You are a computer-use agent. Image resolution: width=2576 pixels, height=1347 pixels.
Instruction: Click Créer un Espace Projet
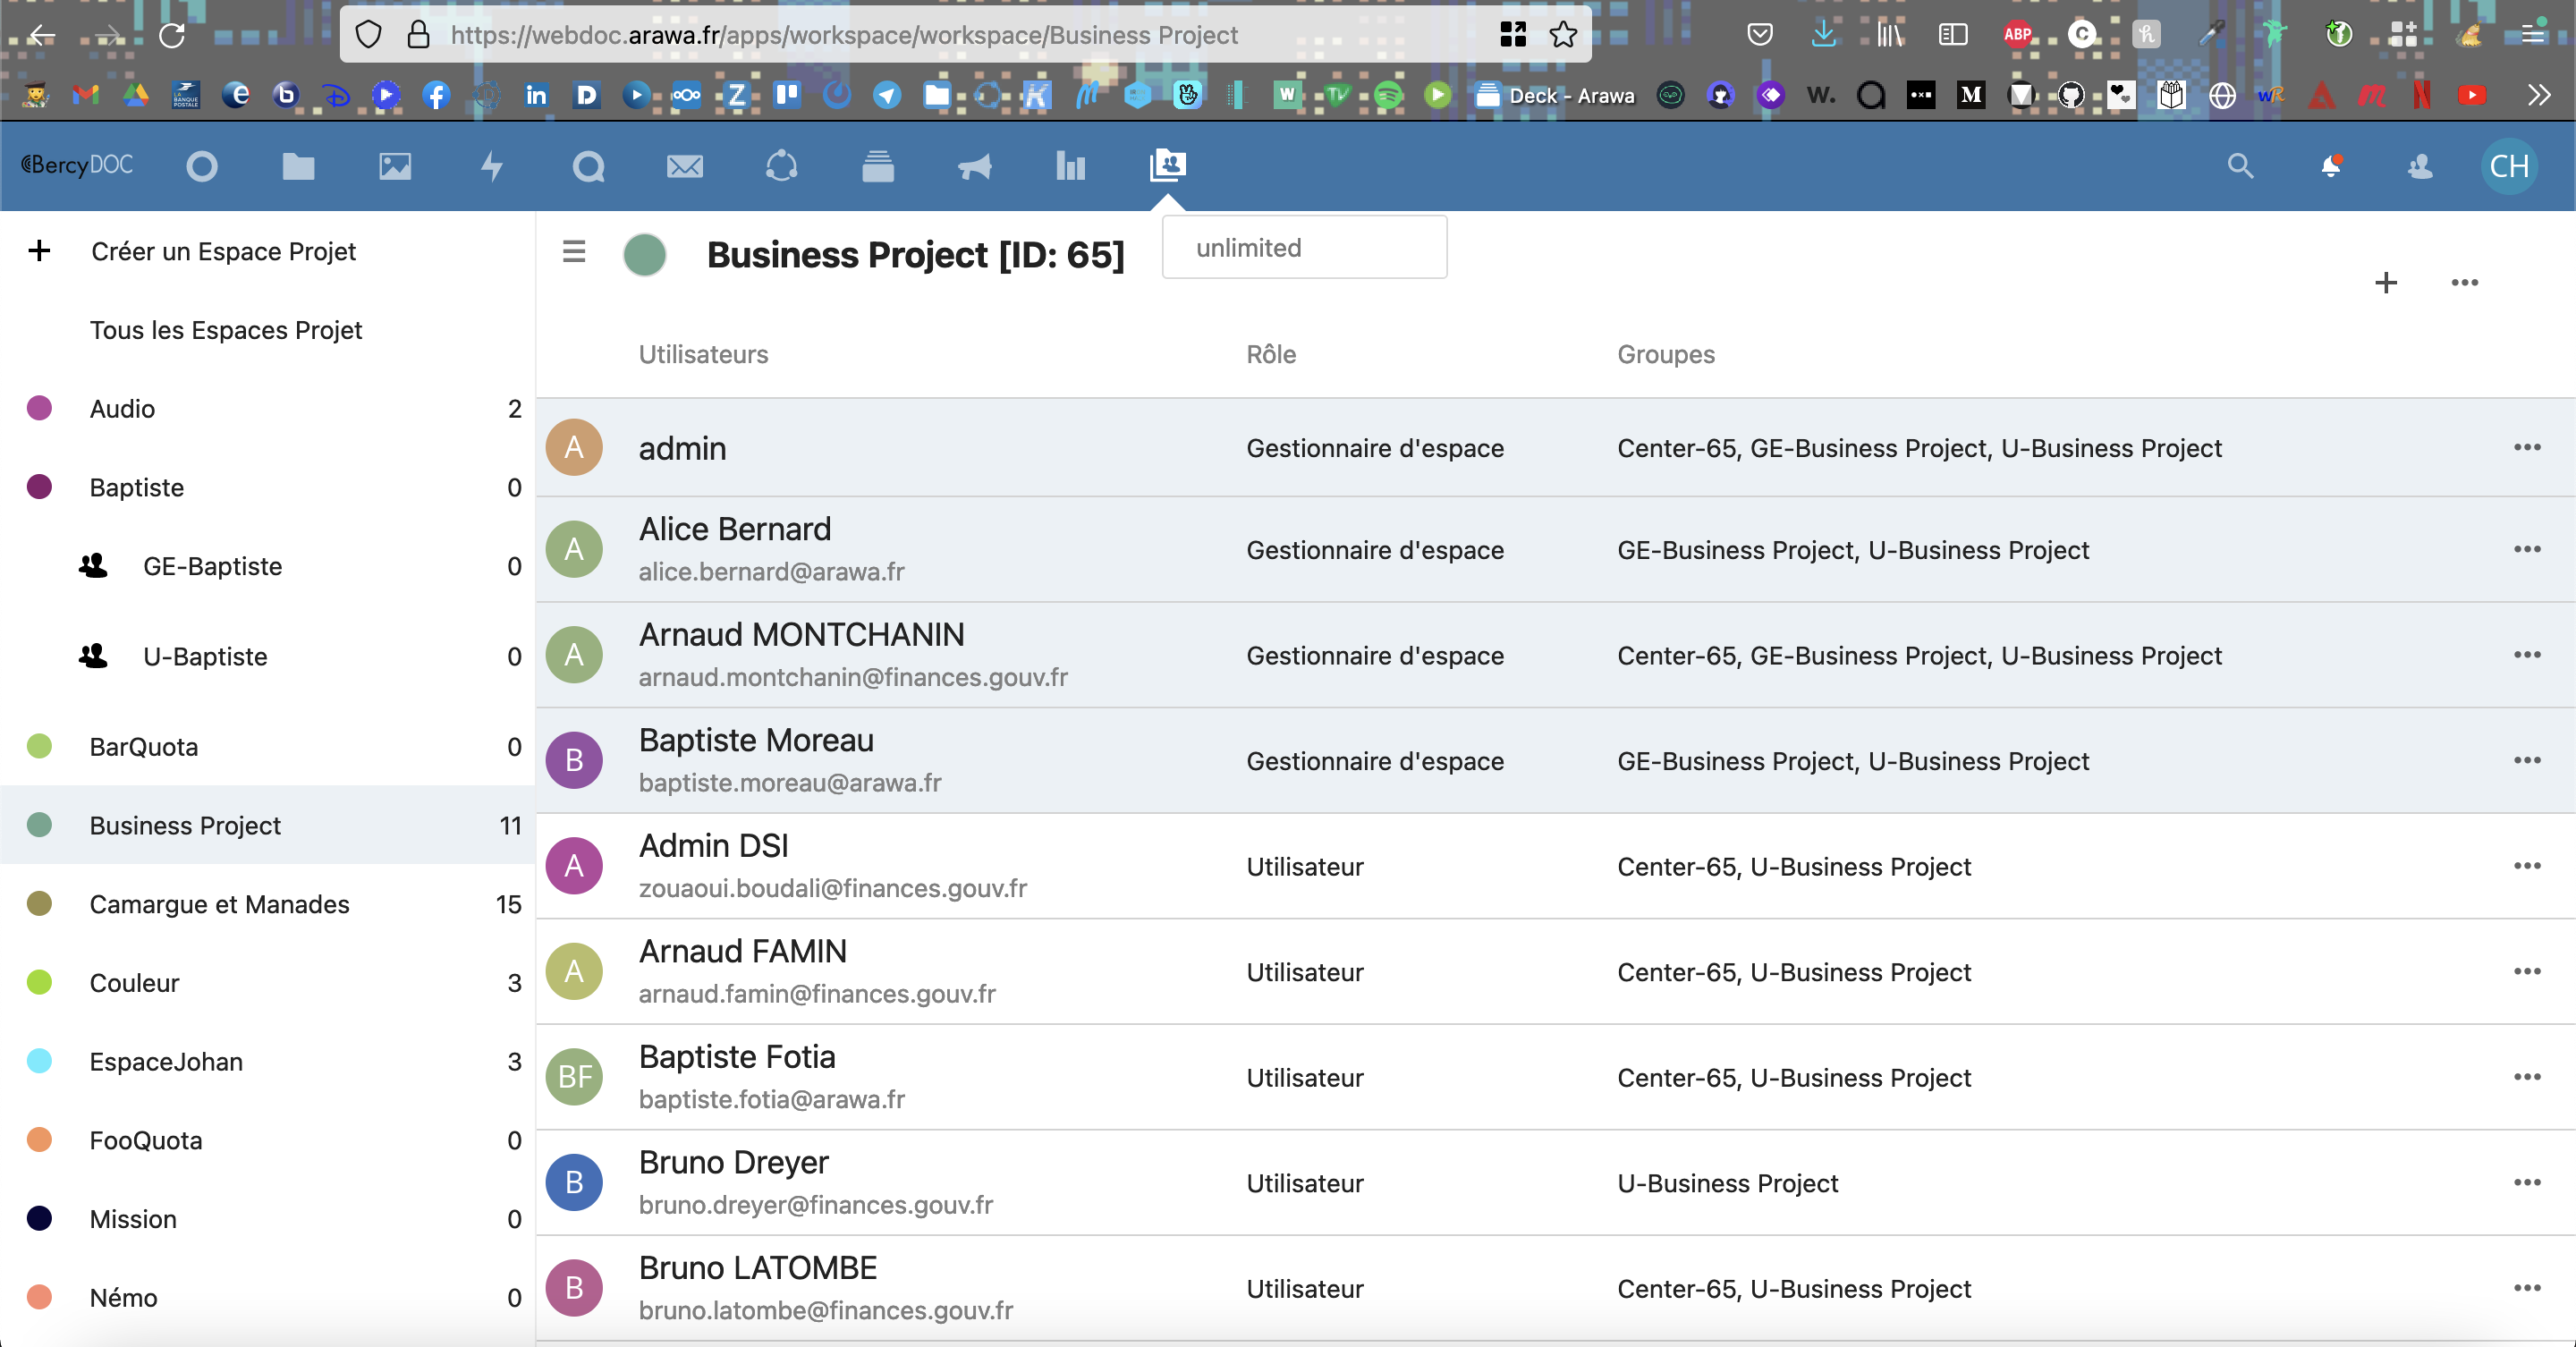coord(223,251)
